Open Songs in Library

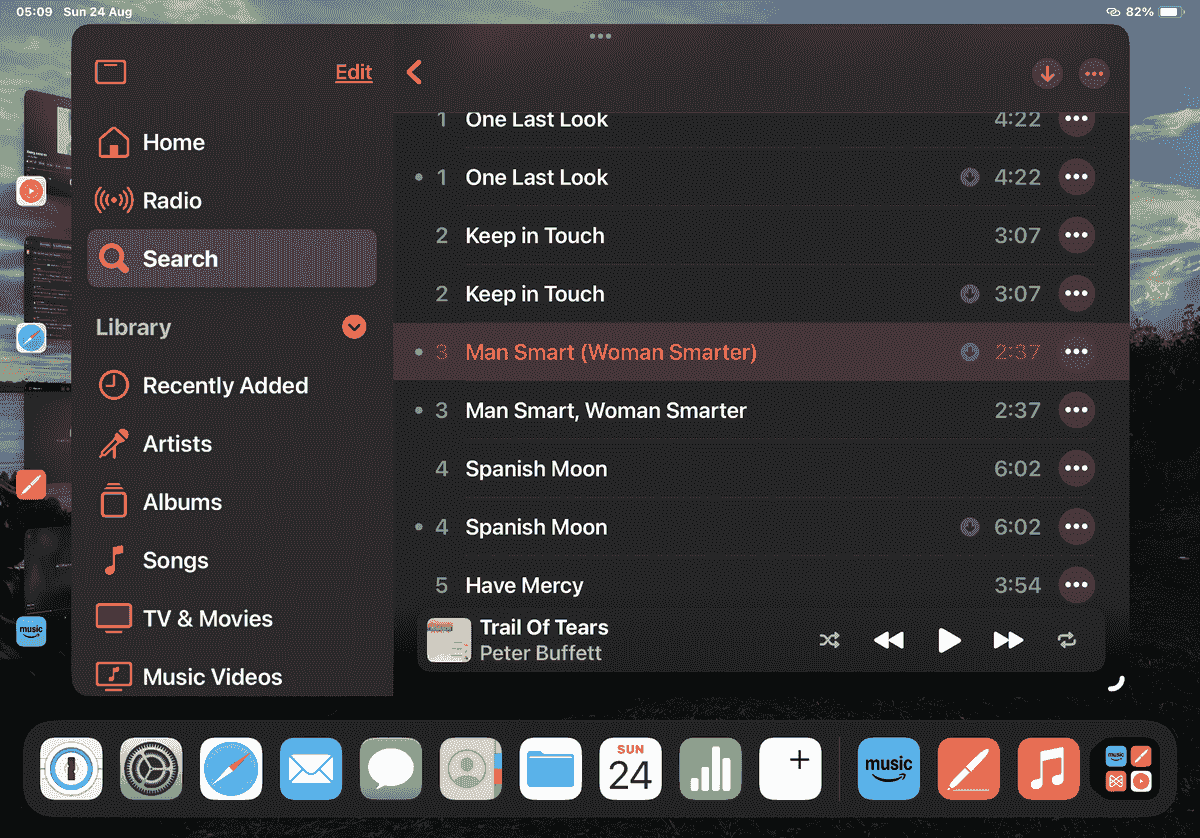(231, 561)
